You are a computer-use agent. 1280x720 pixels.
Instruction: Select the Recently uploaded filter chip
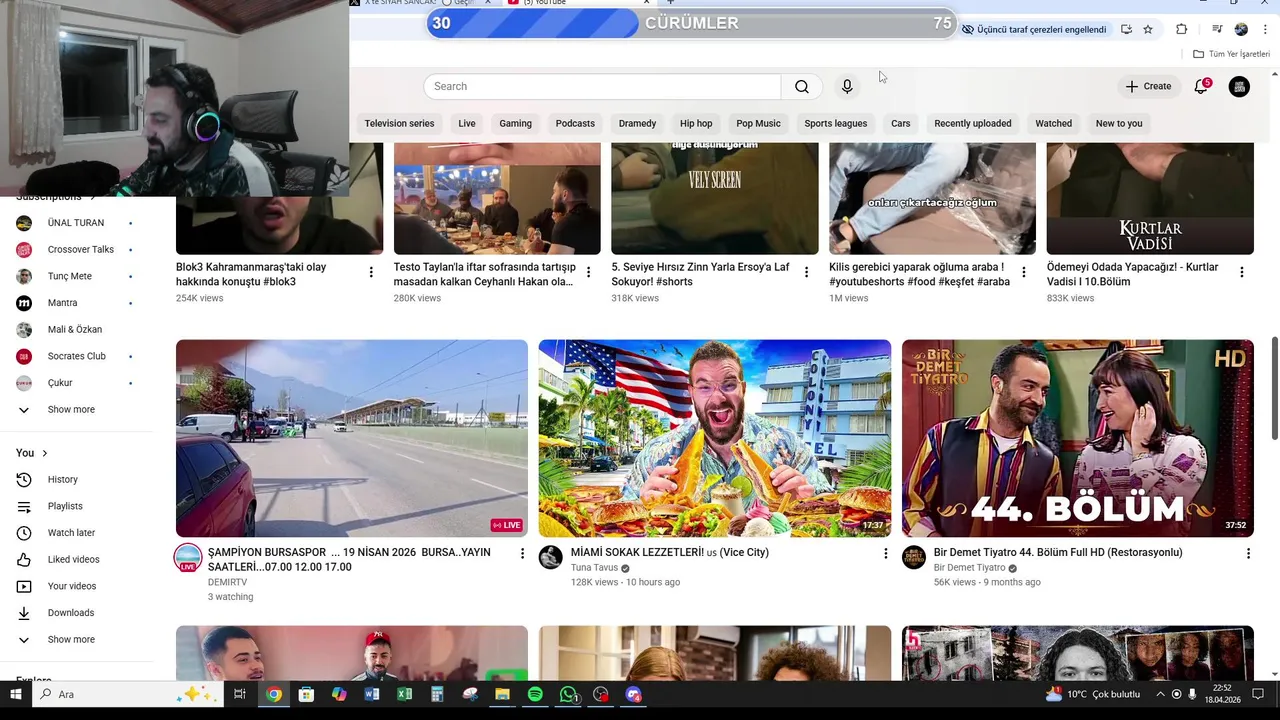(x=973, y=124)
